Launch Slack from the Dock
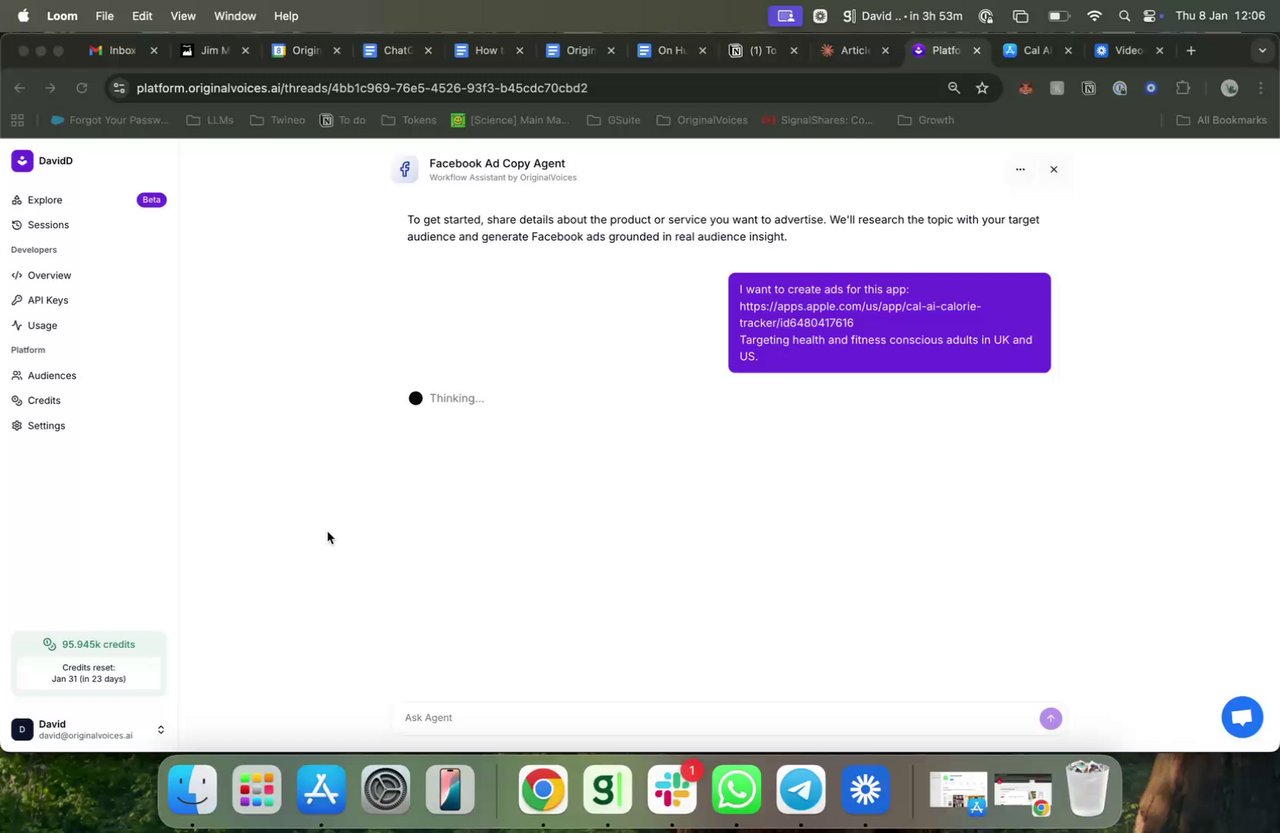 672,790
